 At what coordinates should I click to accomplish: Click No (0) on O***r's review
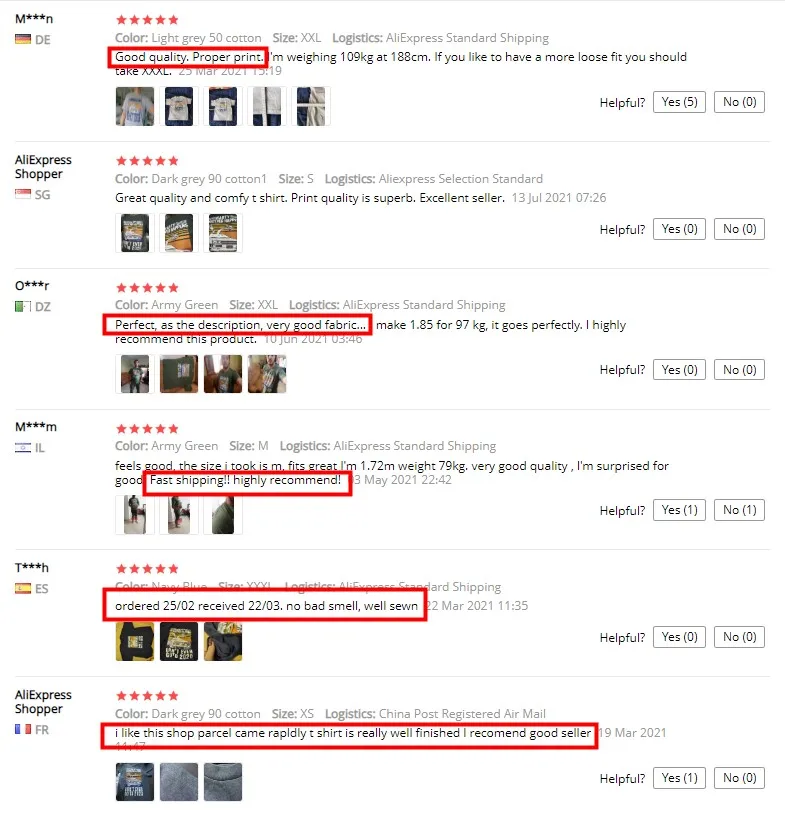(739, 370)
